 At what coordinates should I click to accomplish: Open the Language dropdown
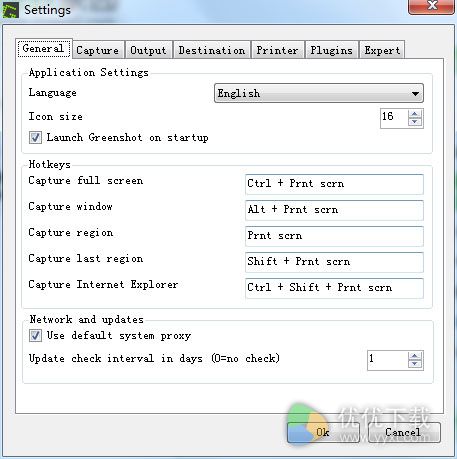319,93
